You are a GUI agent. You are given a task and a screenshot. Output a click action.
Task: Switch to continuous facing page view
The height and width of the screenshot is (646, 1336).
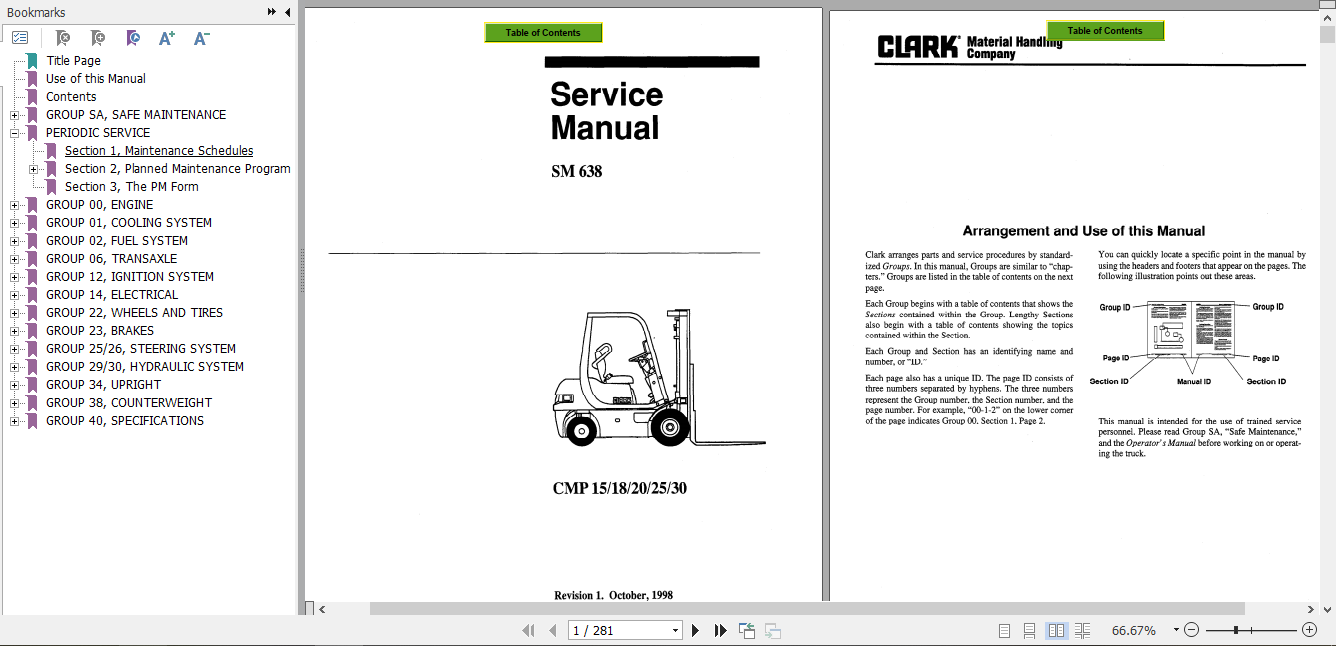[1082, 631]
